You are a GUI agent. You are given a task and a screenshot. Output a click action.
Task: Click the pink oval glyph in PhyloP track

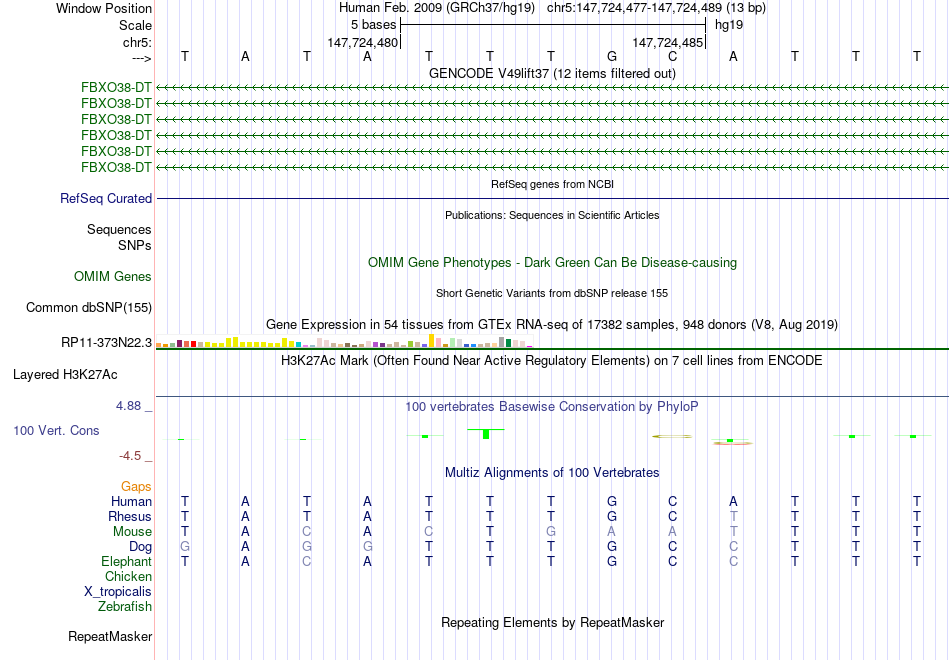click(732, 444)
